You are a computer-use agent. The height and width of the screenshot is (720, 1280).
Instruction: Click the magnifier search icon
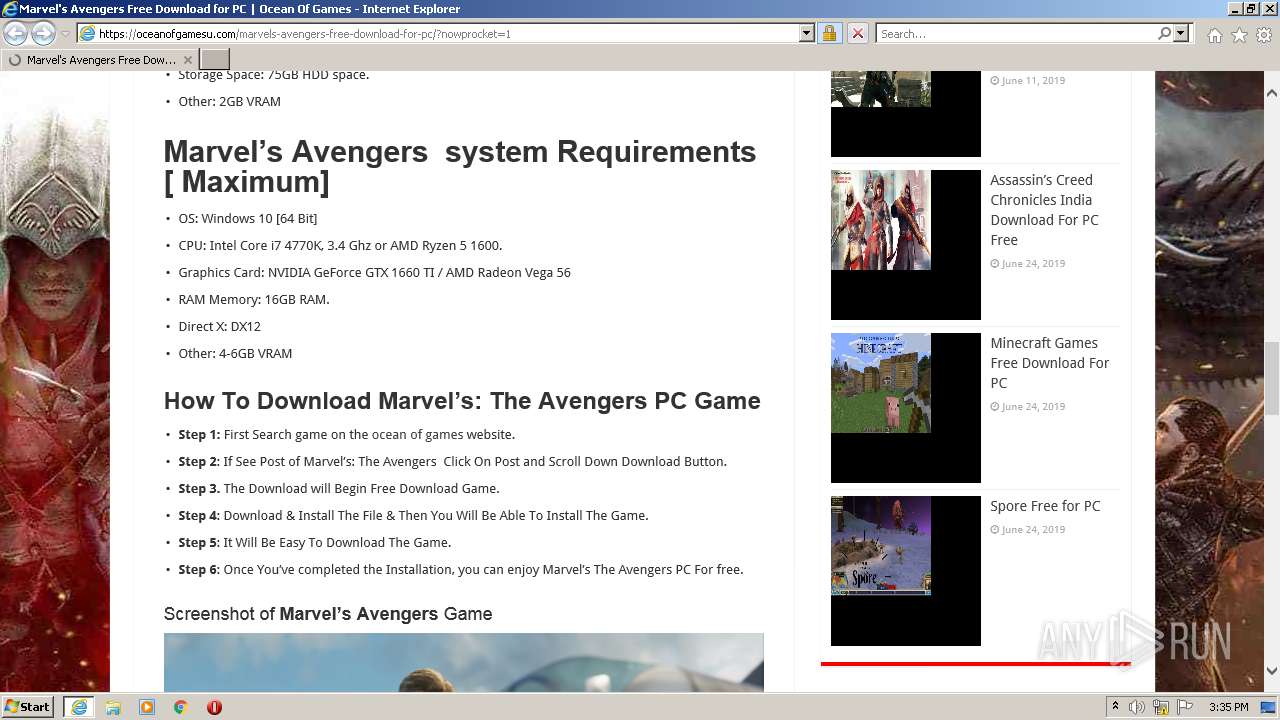(1164, 33)
